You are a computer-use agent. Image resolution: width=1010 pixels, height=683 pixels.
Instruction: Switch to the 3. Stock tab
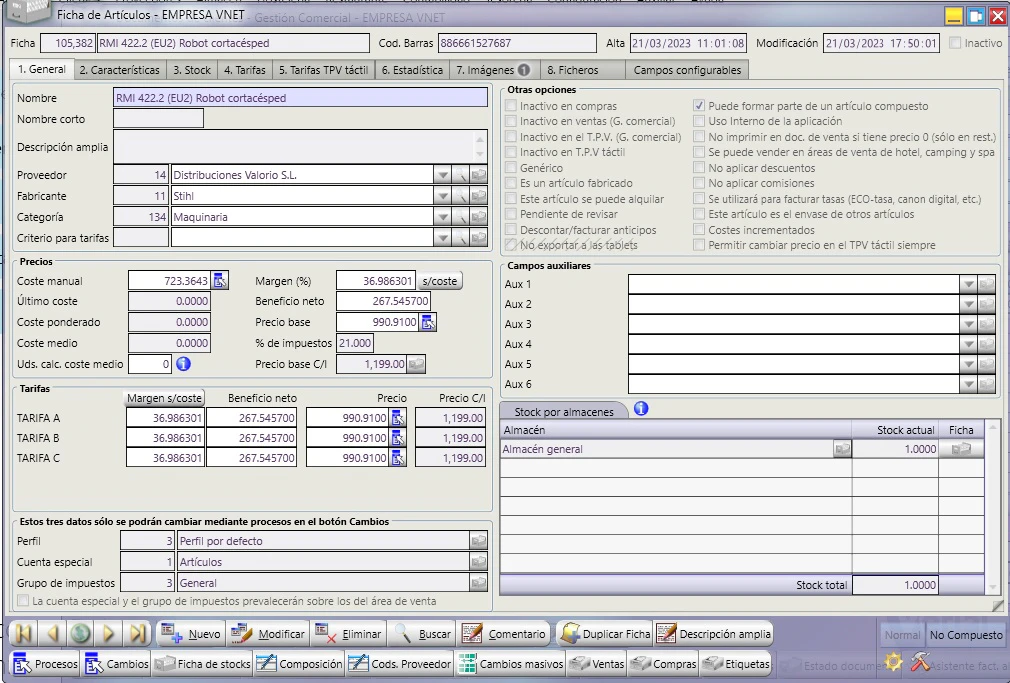pyautogui.click(x=192, y=70)
